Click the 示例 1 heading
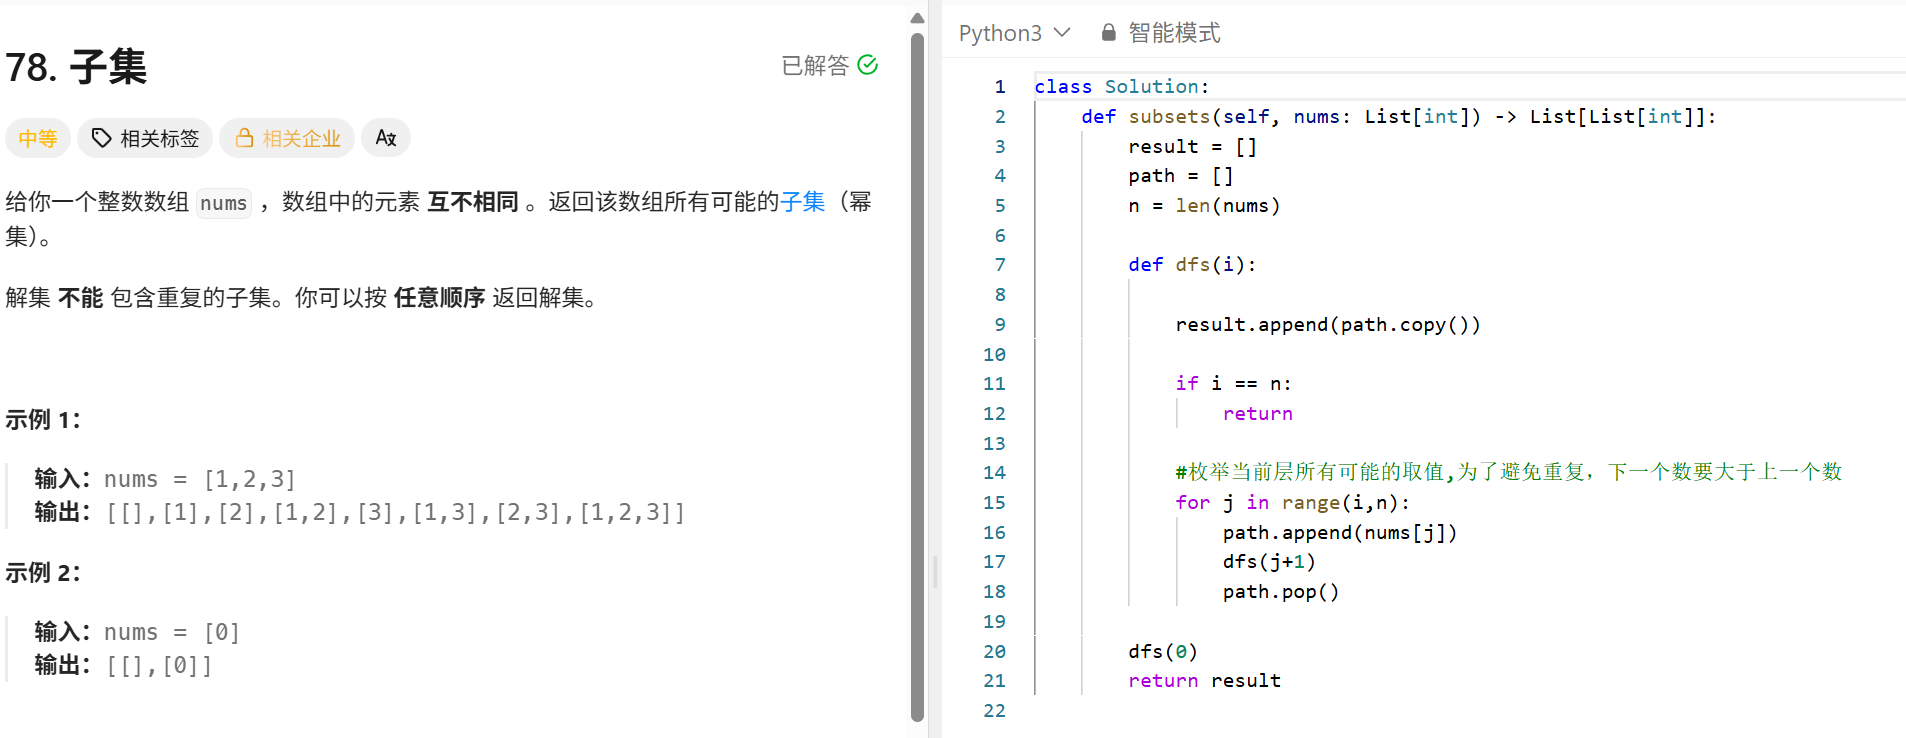 (43, 420)
